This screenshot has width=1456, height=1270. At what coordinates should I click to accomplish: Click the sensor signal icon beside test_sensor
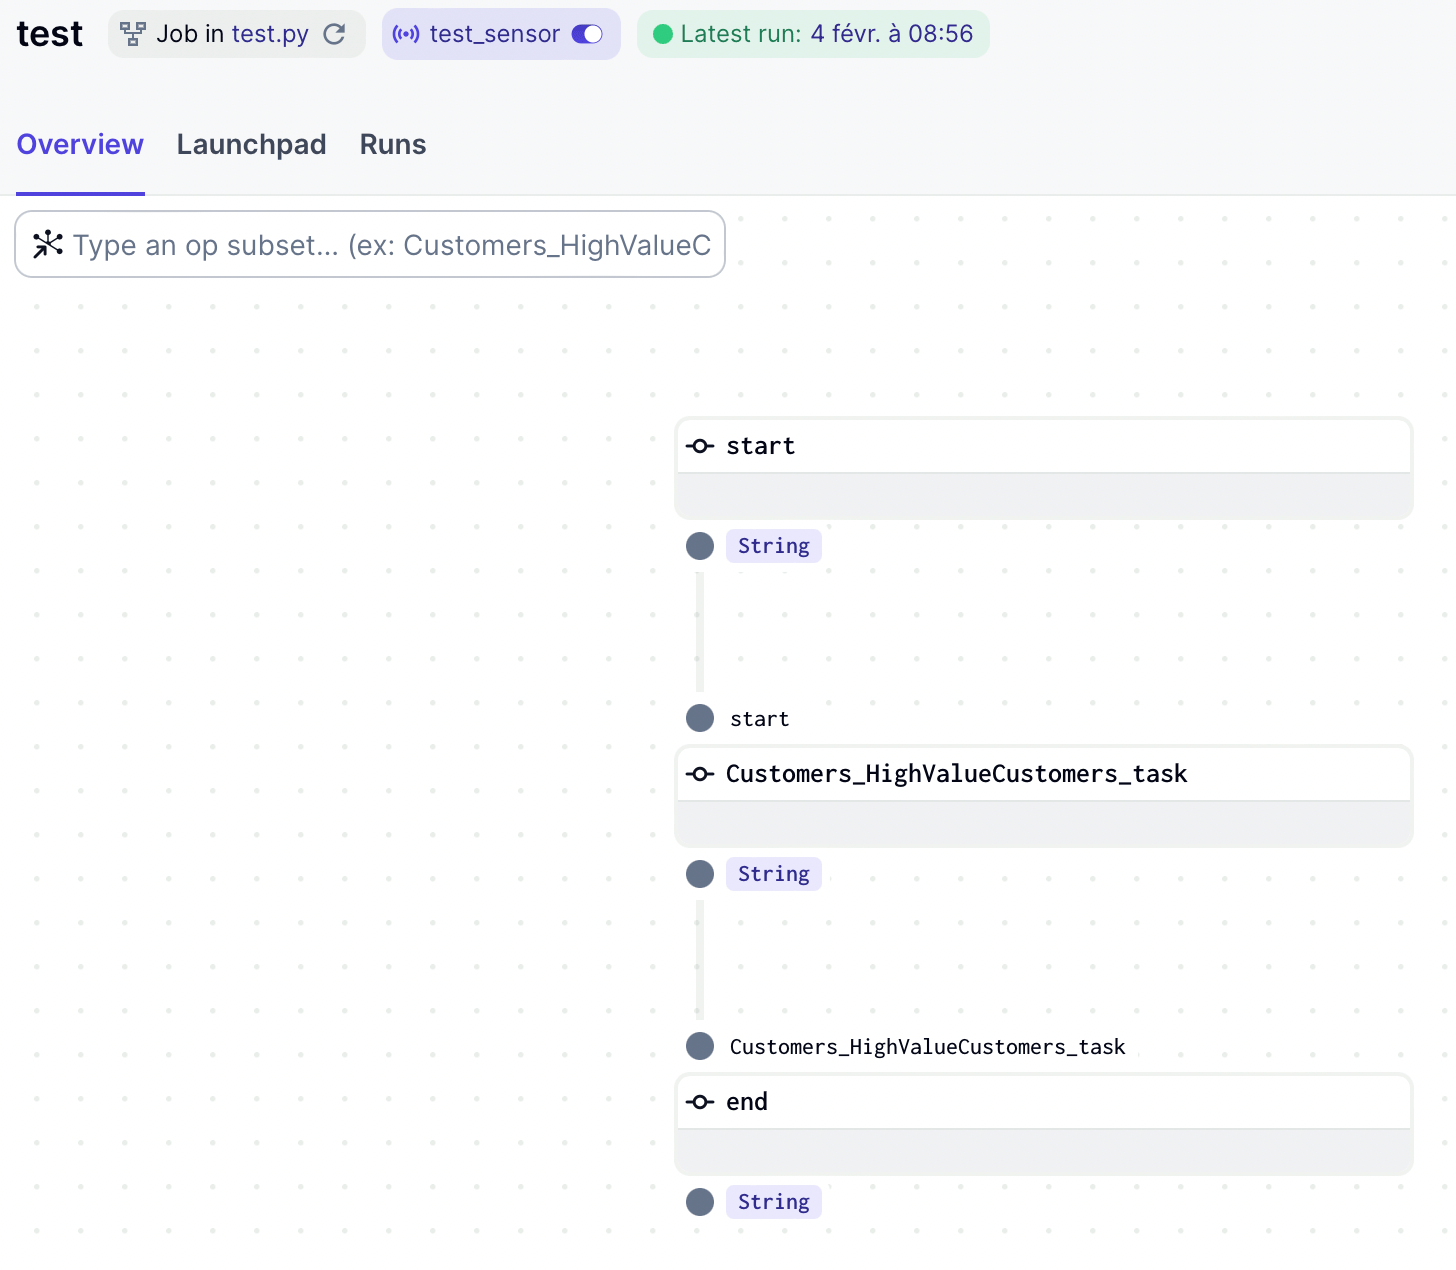pos(406,34)
